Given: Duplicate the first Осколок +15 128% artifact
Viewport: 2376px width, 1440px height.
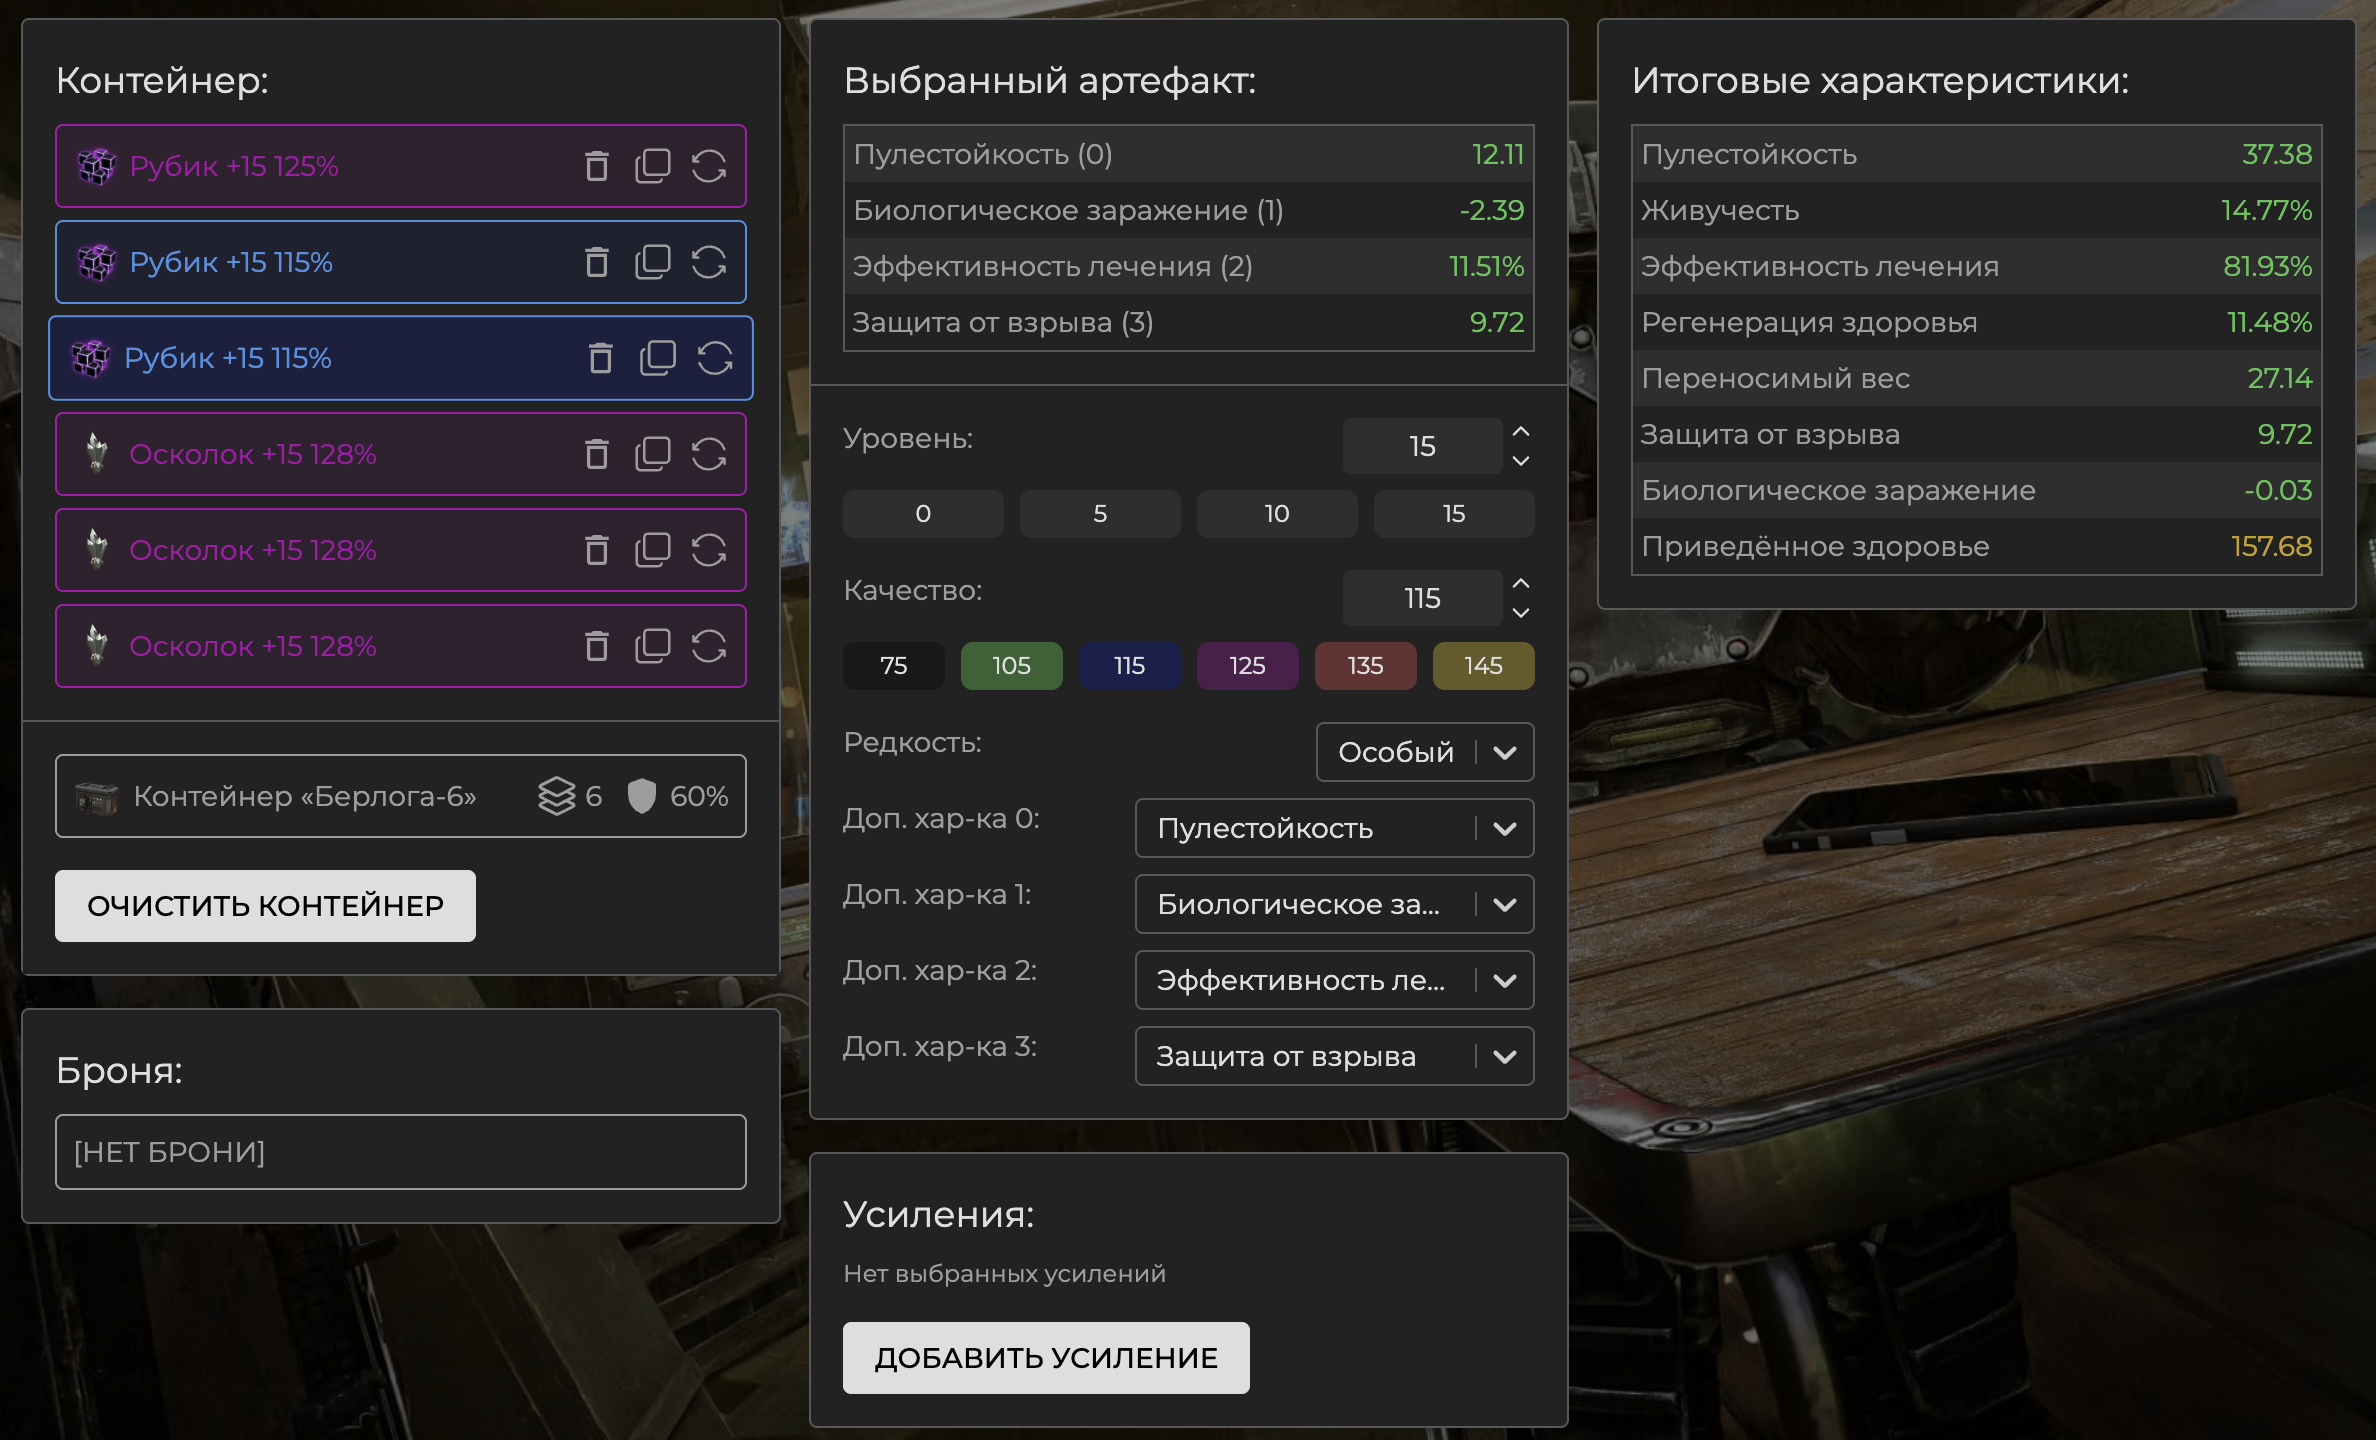Looking at the screenshot, I should click(653, 454).
